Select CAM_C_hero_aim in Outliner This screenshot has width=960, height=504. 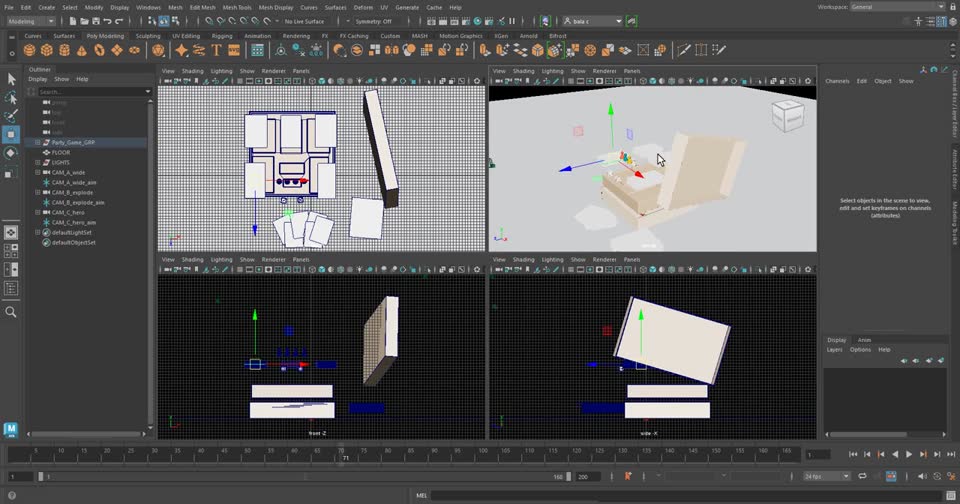pos(73,222)
